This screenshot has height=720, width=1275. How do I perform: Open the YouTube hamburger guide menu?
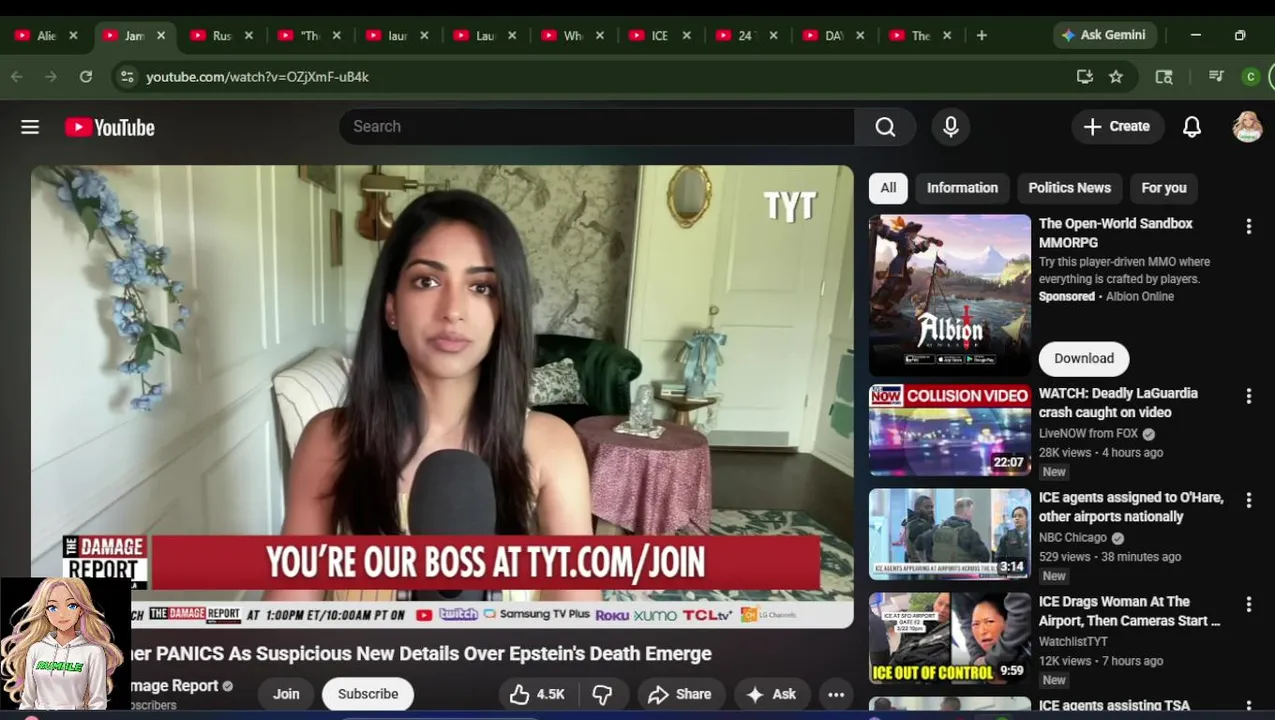click(30, 127)
